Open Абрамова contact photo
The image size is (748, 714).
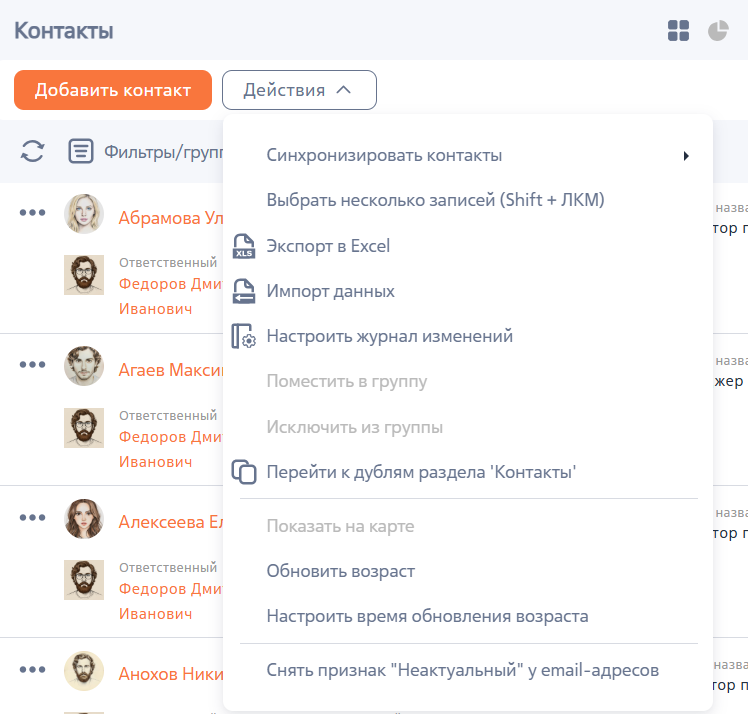tap(84, 214)
